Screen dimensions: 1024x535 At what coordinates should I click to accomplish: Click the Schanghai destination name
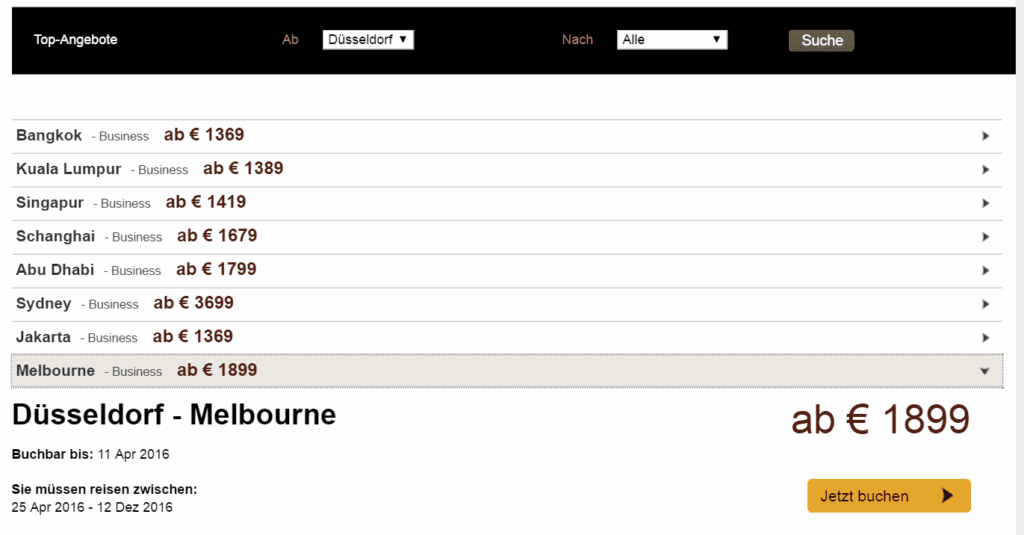tap(56, 236)
